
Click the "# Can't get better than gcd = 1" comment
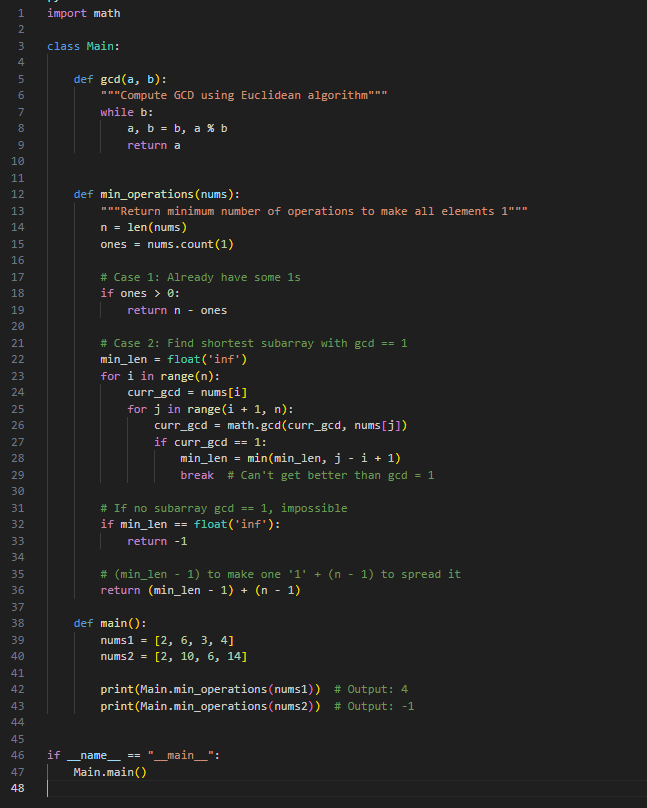331,475
